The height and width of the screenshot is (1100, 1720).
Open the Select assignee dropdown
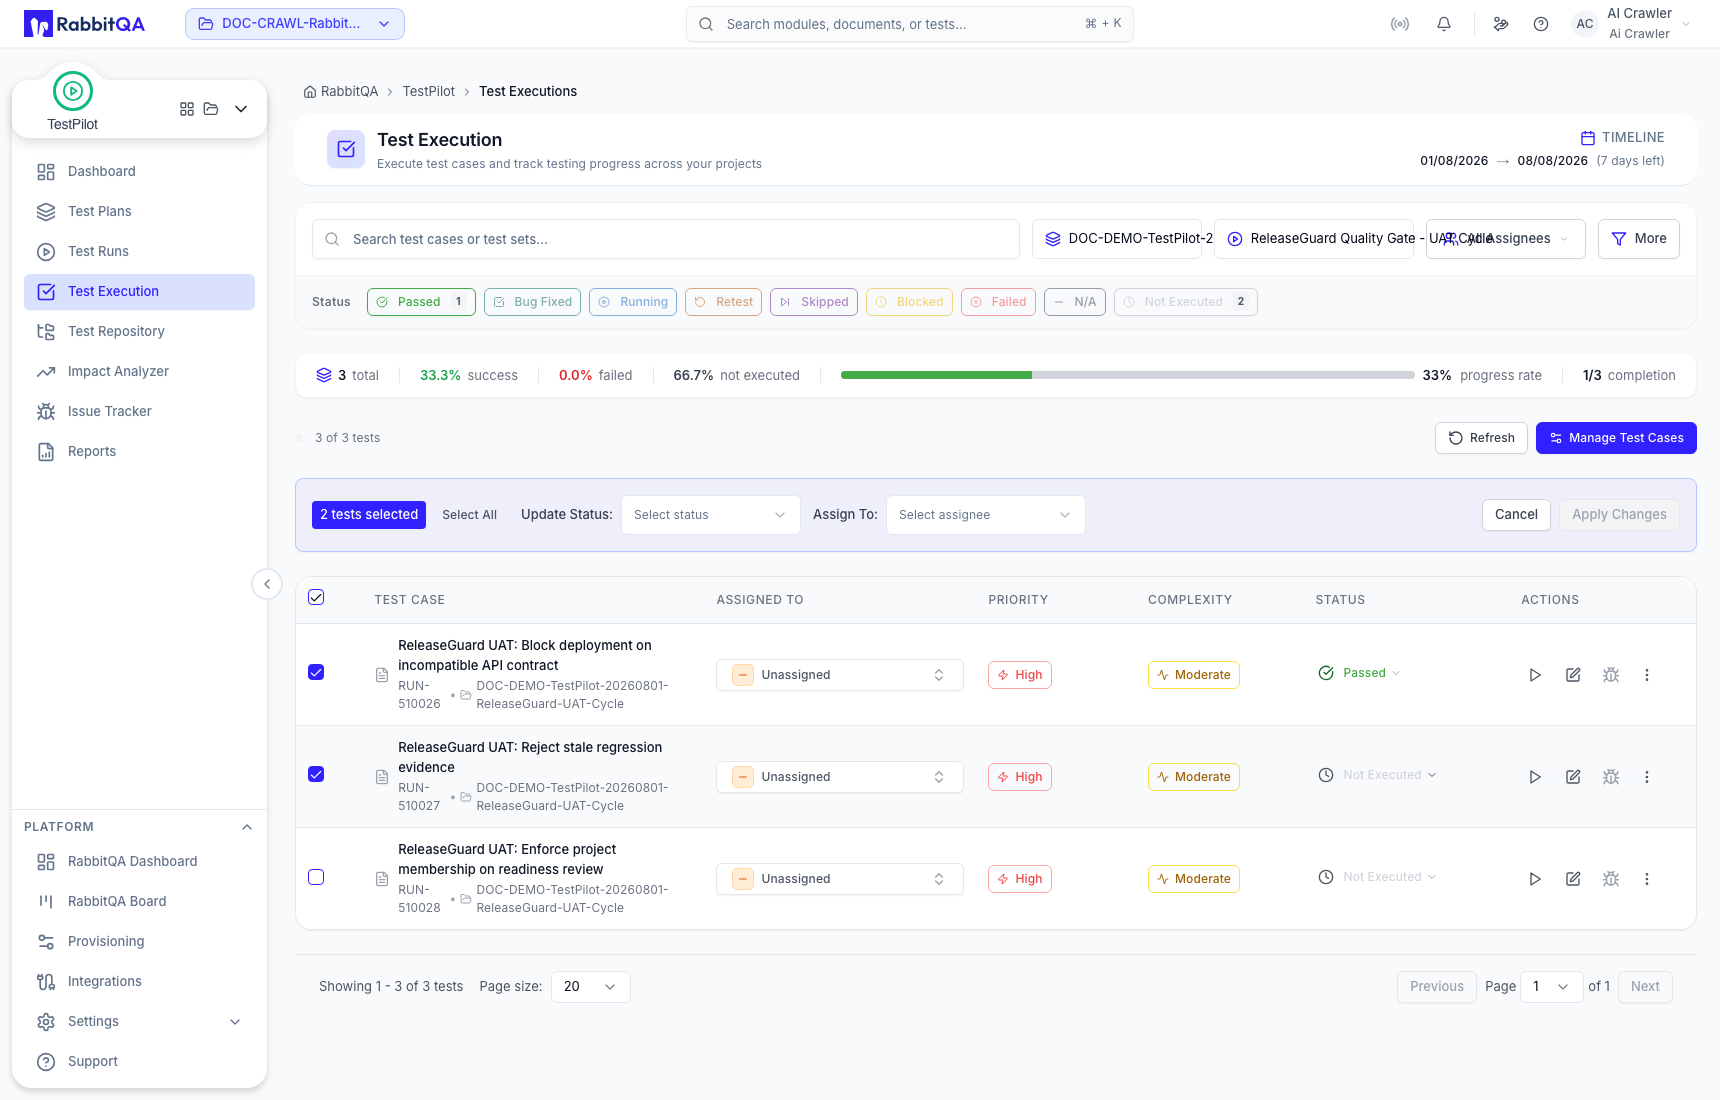point(986,515)
